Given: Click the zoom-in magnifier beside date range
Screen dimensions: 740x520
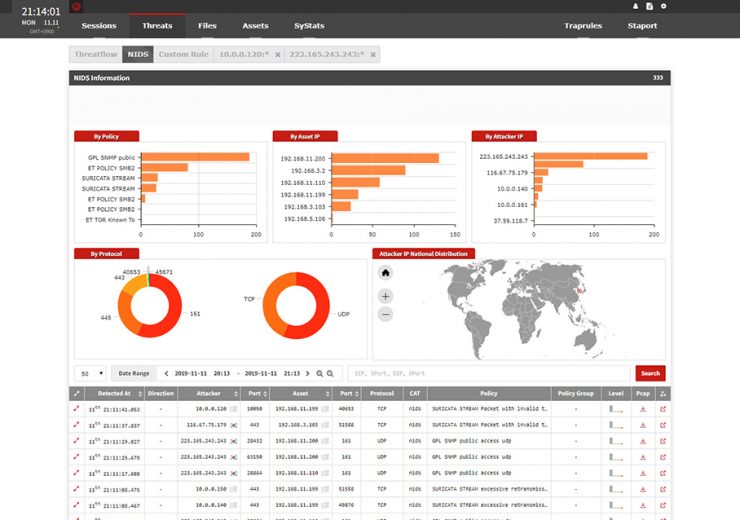Looking at the screenshot, I should click(320, 373).
